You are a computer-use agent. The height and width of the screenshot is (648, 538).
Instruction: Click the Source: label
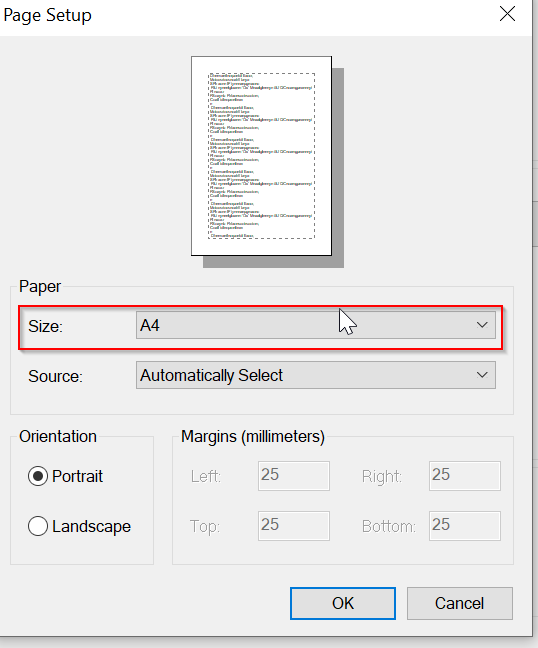[55, 376]
